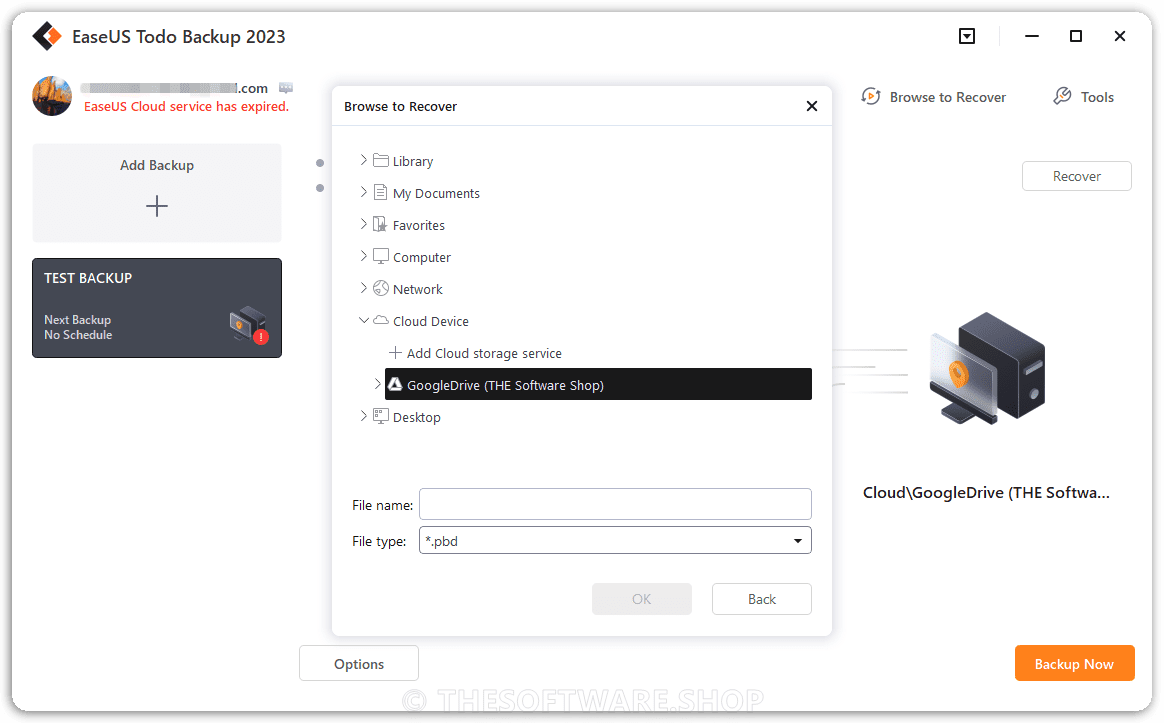Open the TEST BACKUP task card
The width and height of the screenshot is (1164, 723).
(157, 308)
